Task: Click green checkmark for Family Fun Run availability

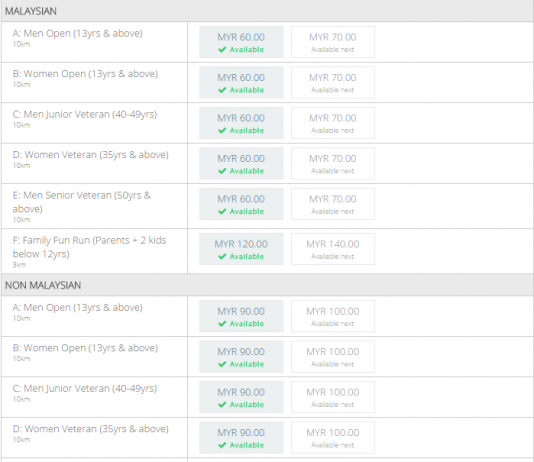Action: (x=222, y=257)
